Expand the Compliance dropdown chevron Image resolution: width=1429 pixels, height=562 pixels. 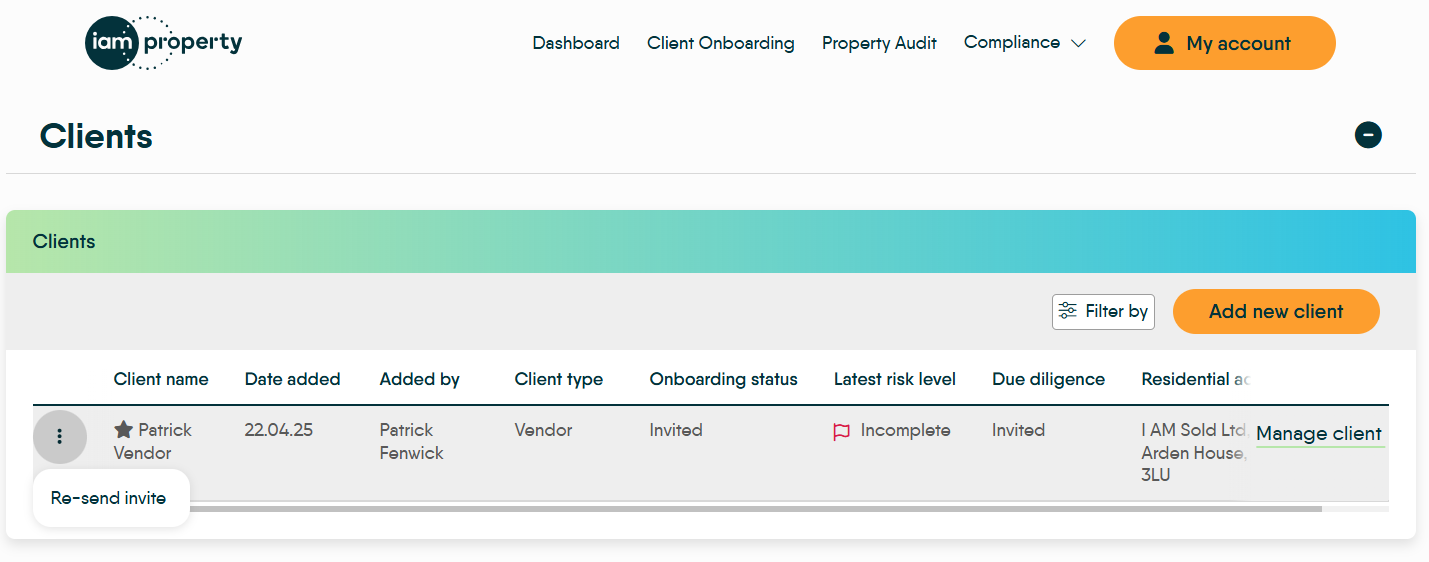tap(1078, 44)
